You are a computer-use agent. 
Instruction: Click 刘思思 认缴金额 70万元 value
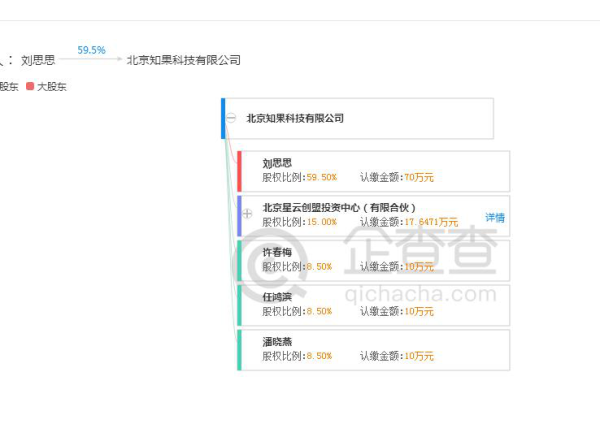tap(419, 177)
